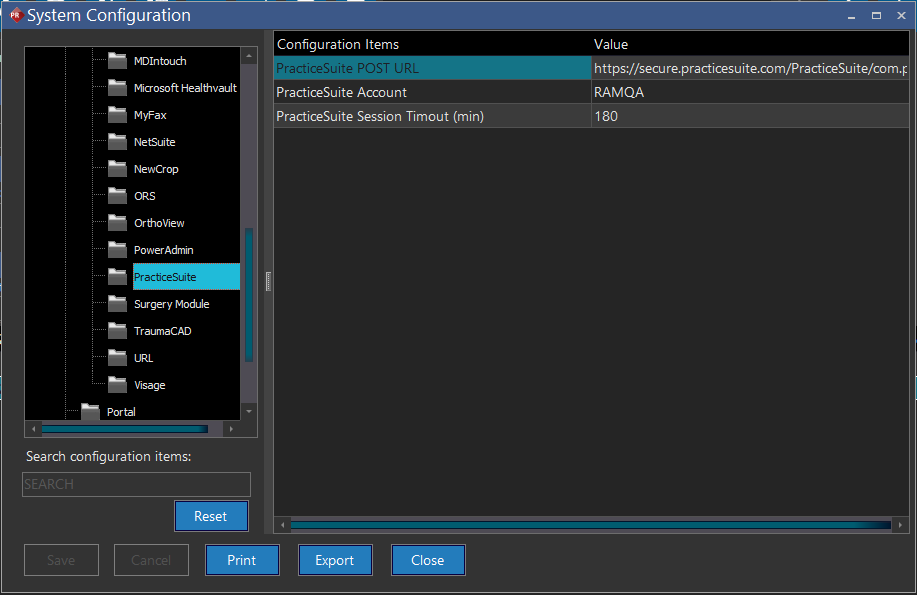917x595 pixels.
Task: Select the ORS tree entry
Action: click(x=144, y=195)
